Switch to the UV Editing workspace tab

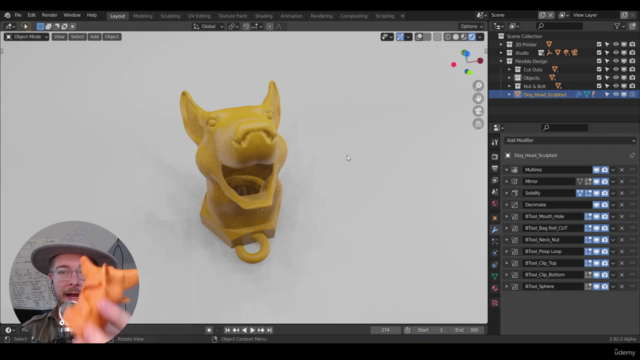(199, 16)
